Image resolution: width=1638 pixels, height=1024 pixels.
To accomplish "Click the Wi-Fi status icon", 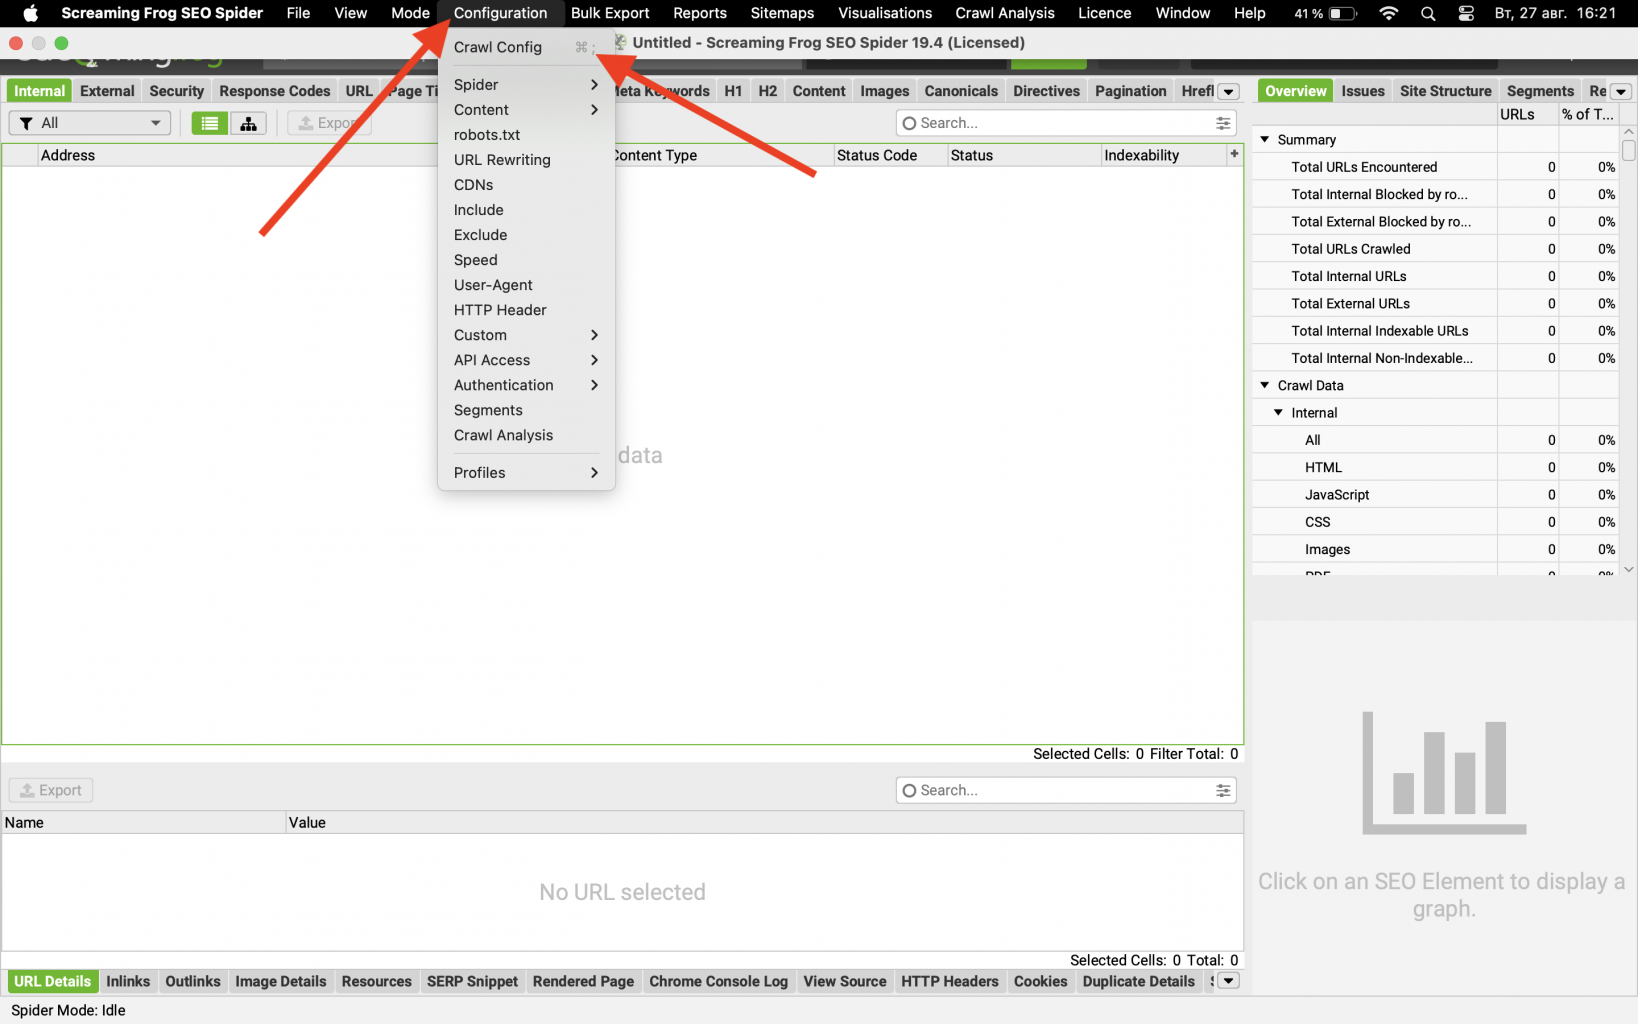I will (x=1388, y=13).
